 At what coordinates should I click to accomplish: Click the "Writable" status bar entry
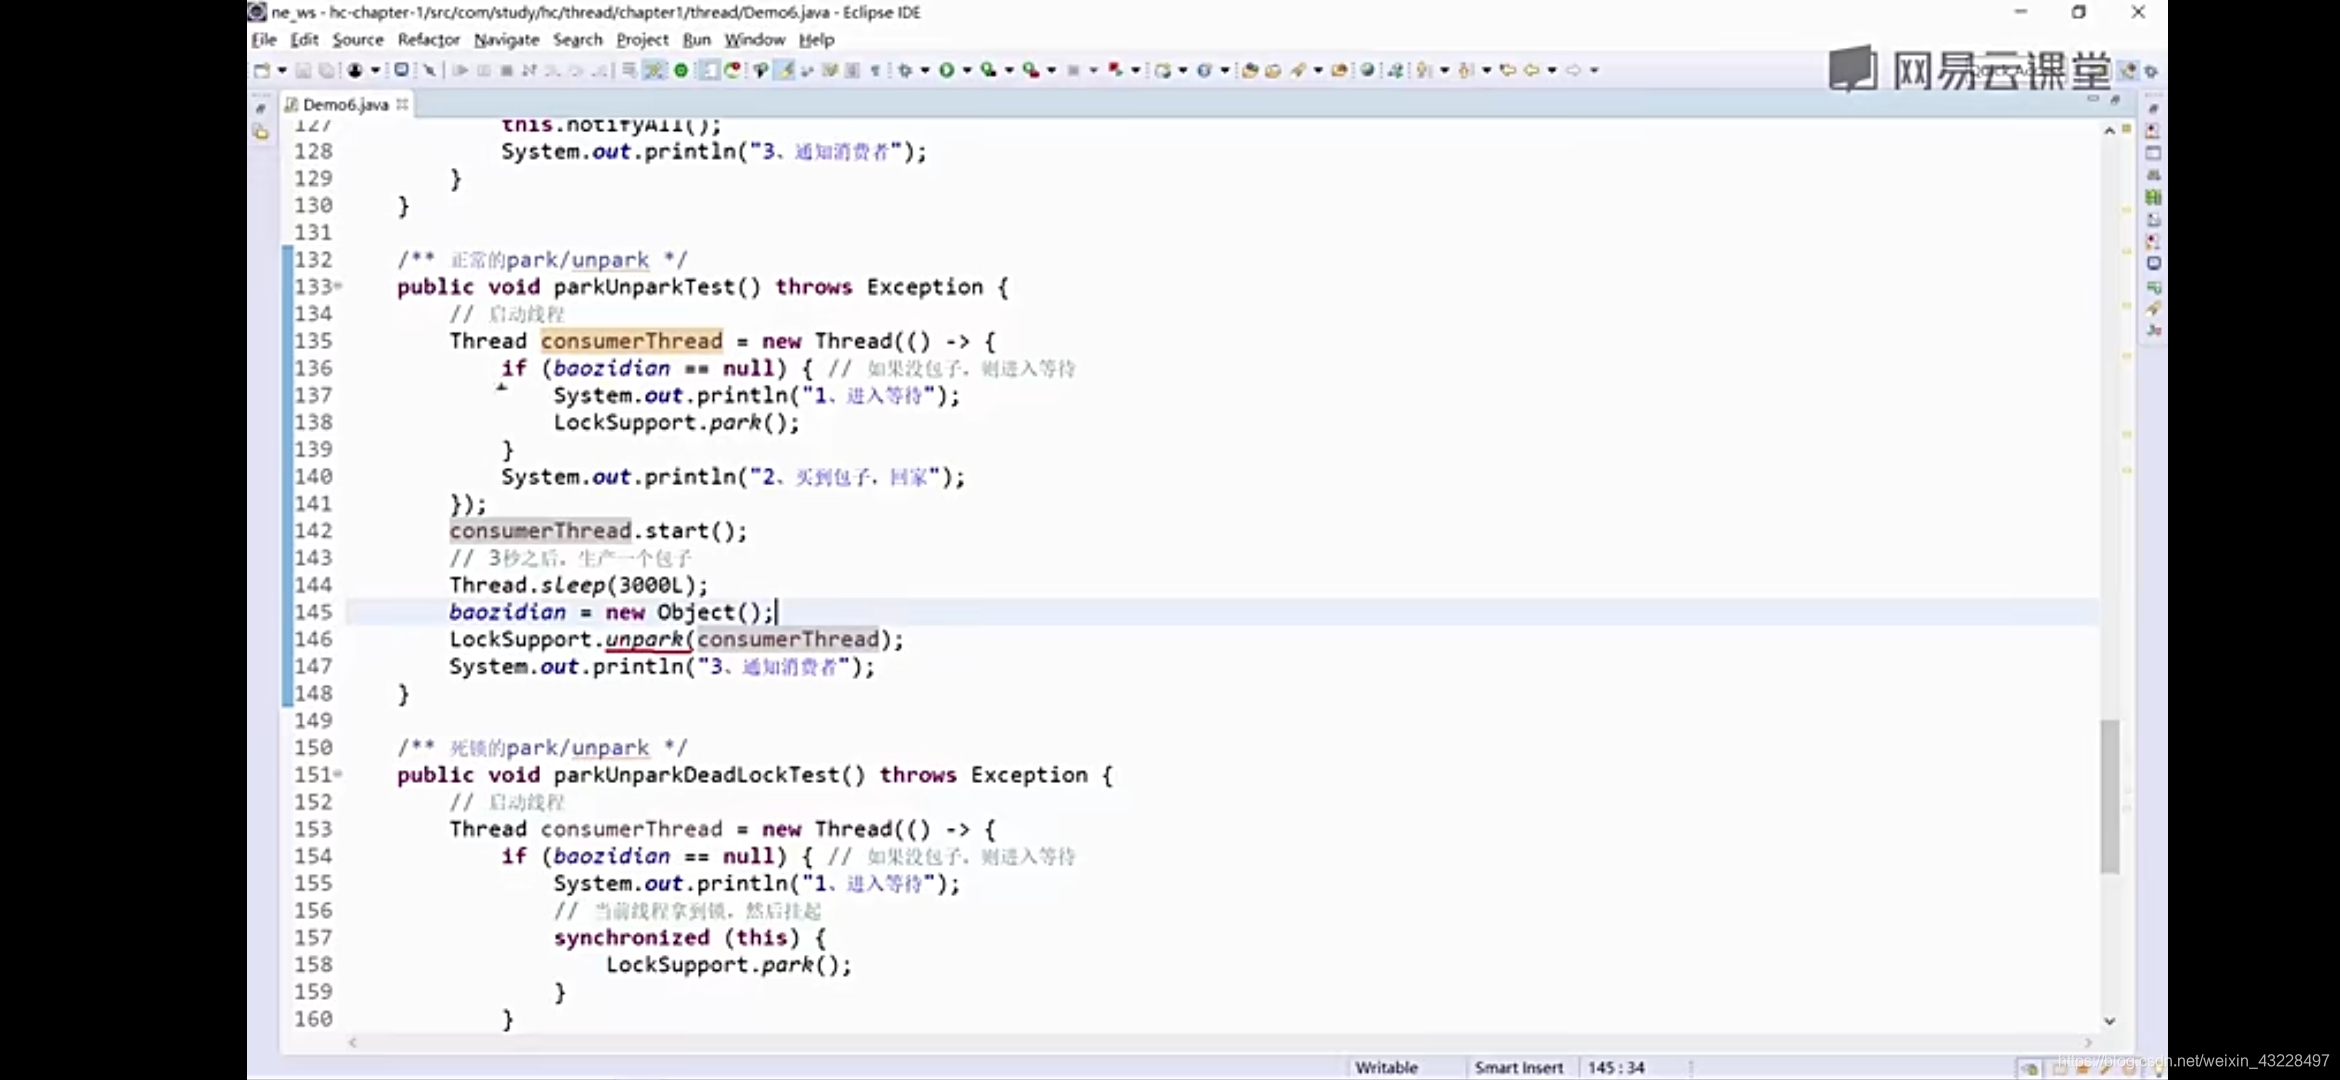[1386, 1067]
